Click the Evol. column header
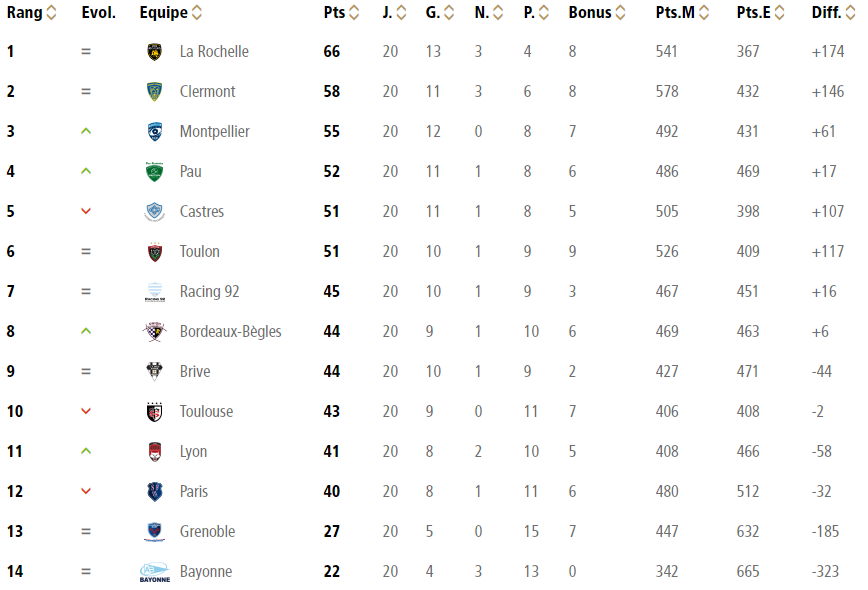The height and width of the screenshot is (590, 868). click(x=99, y=12)
